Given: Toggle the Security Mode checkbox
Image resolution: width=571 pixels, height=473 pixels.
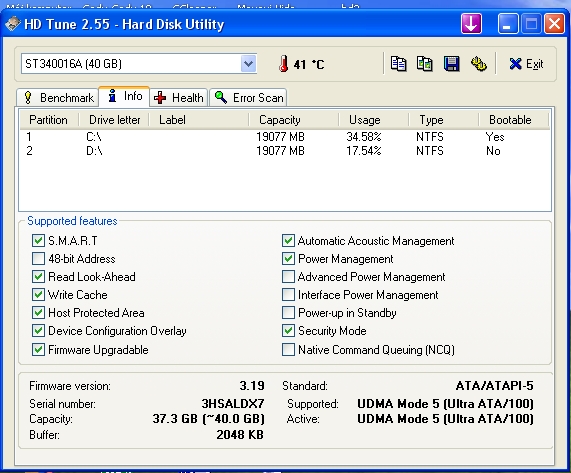Looking at the screenshot, I should (288, 331).
